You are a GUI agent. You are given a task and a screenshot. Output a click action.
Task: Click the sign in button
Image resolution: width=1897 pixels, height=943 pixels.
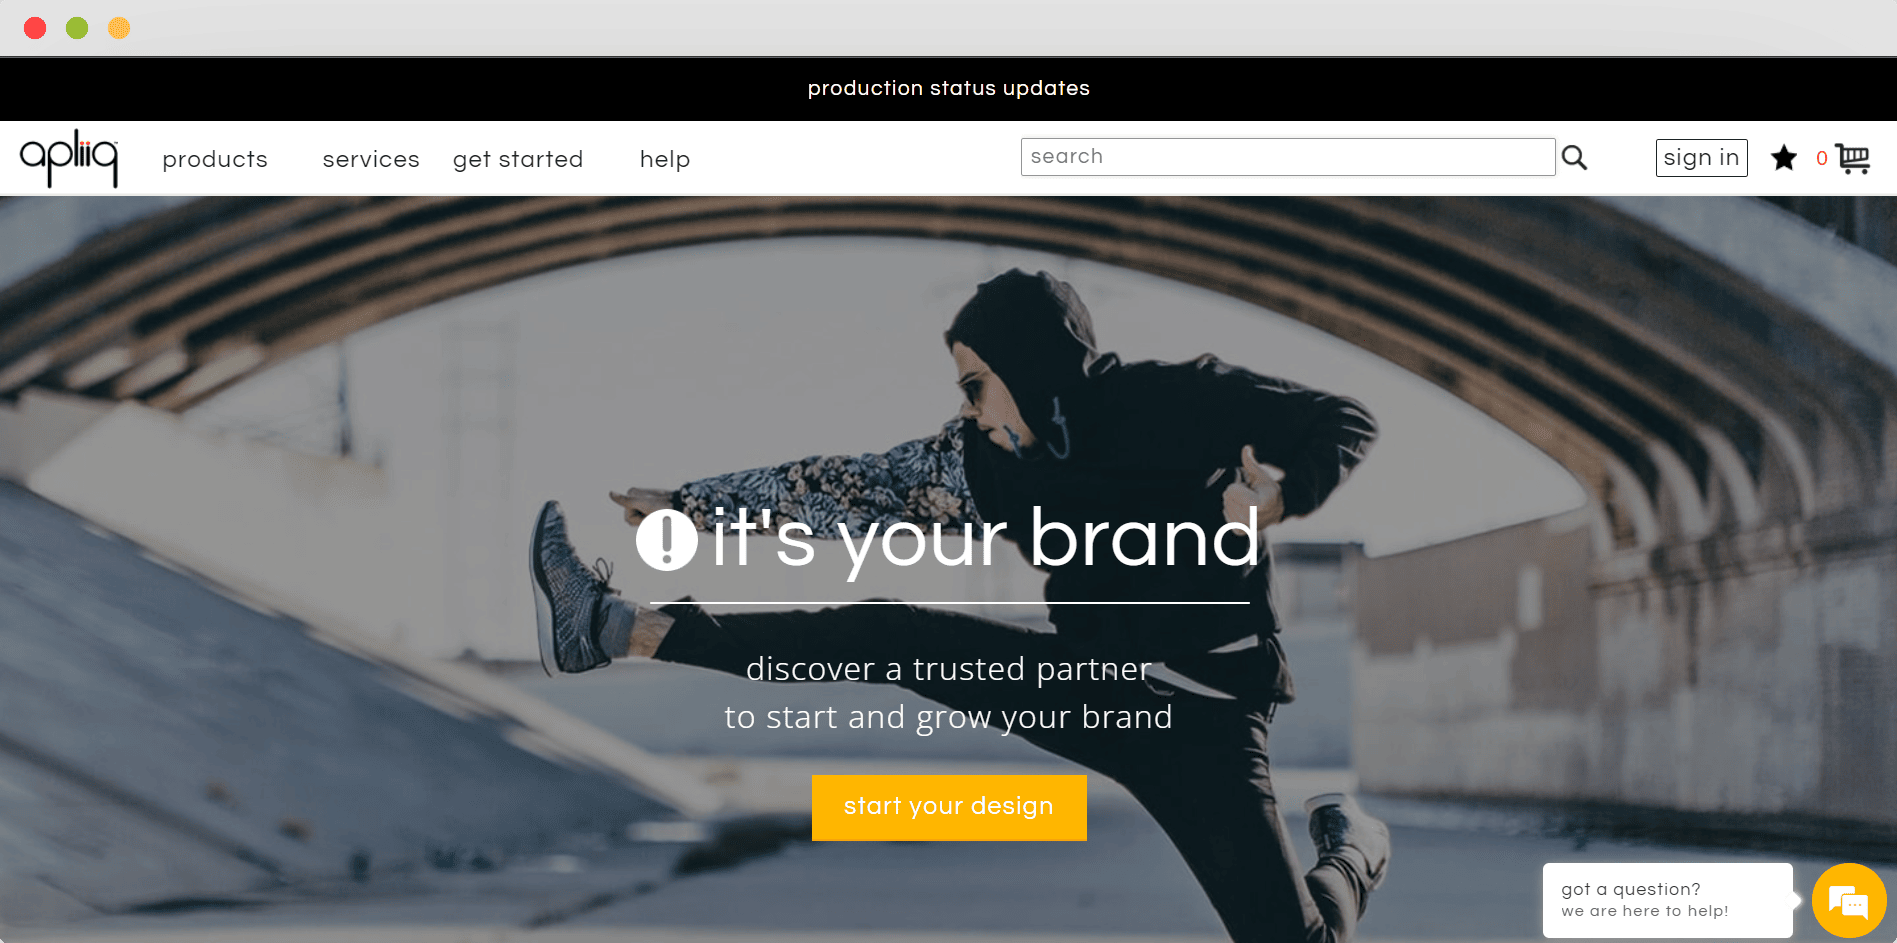click(x=1701, y=158)
